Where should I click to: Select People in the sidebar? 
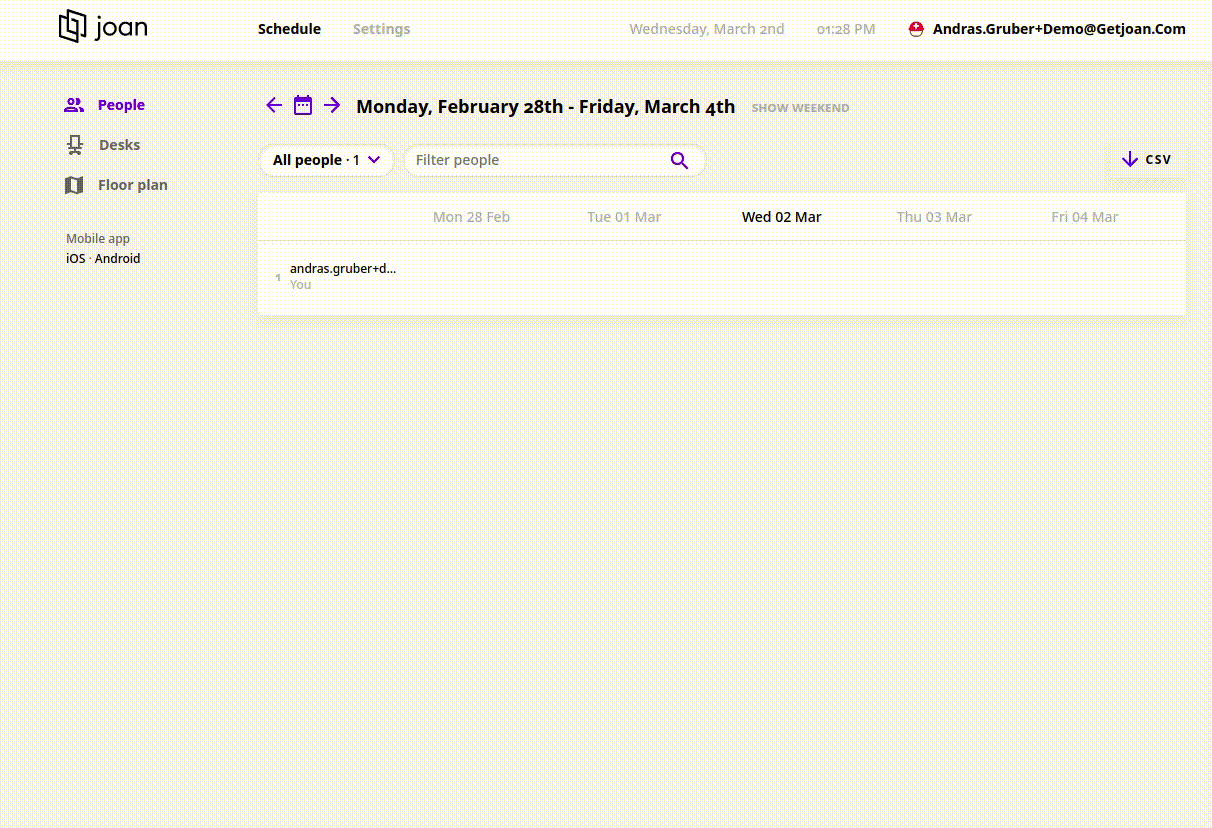coord(120,105)
